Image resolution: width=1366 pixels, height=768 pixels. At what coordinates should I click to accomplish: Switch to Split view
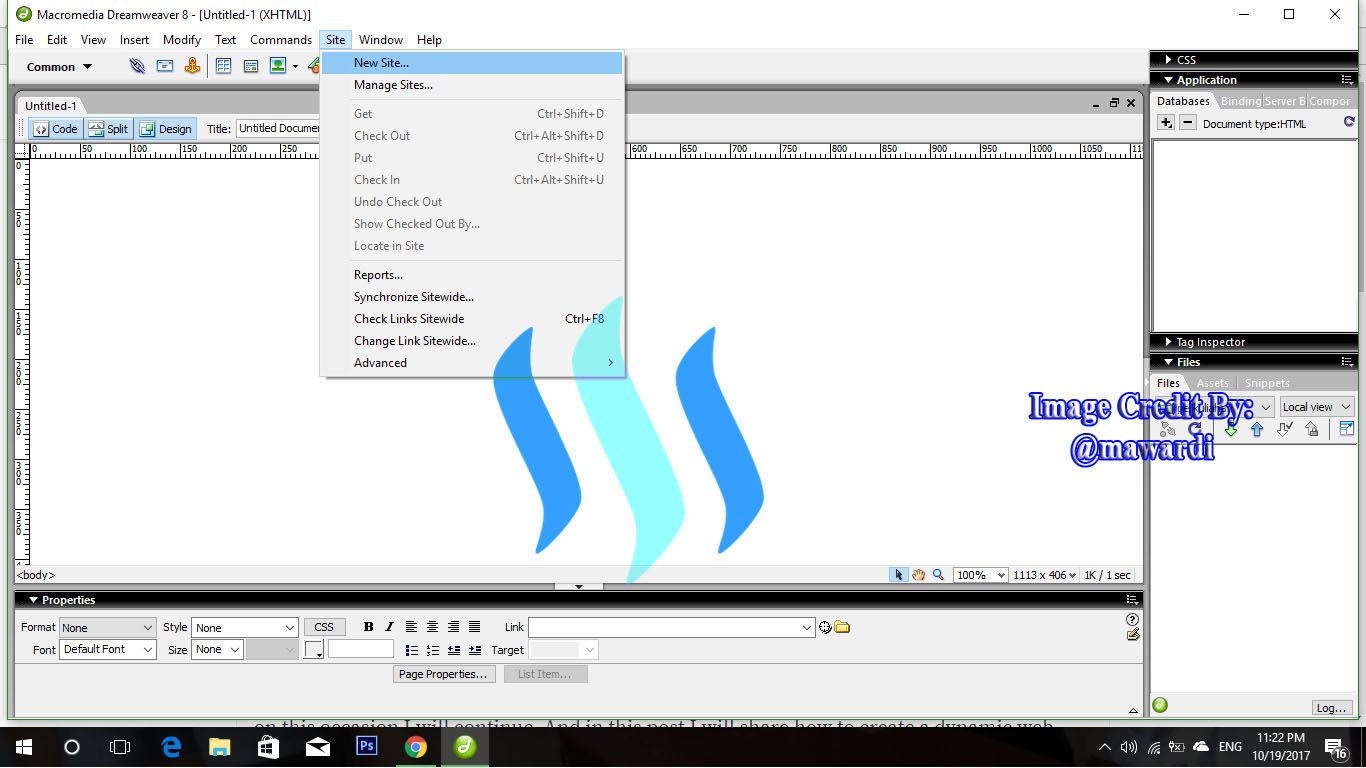pos(108,128)
